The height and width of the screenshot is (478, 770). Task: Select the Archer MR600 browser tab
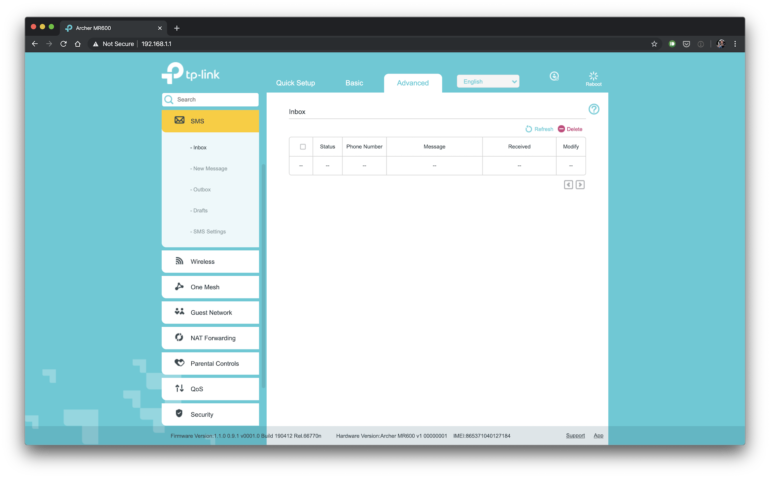coord(113,28)
